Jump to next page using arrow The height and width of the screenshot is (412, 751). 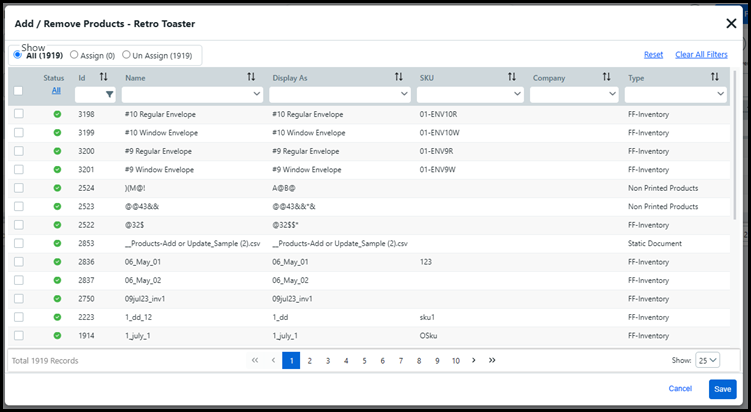474,360
